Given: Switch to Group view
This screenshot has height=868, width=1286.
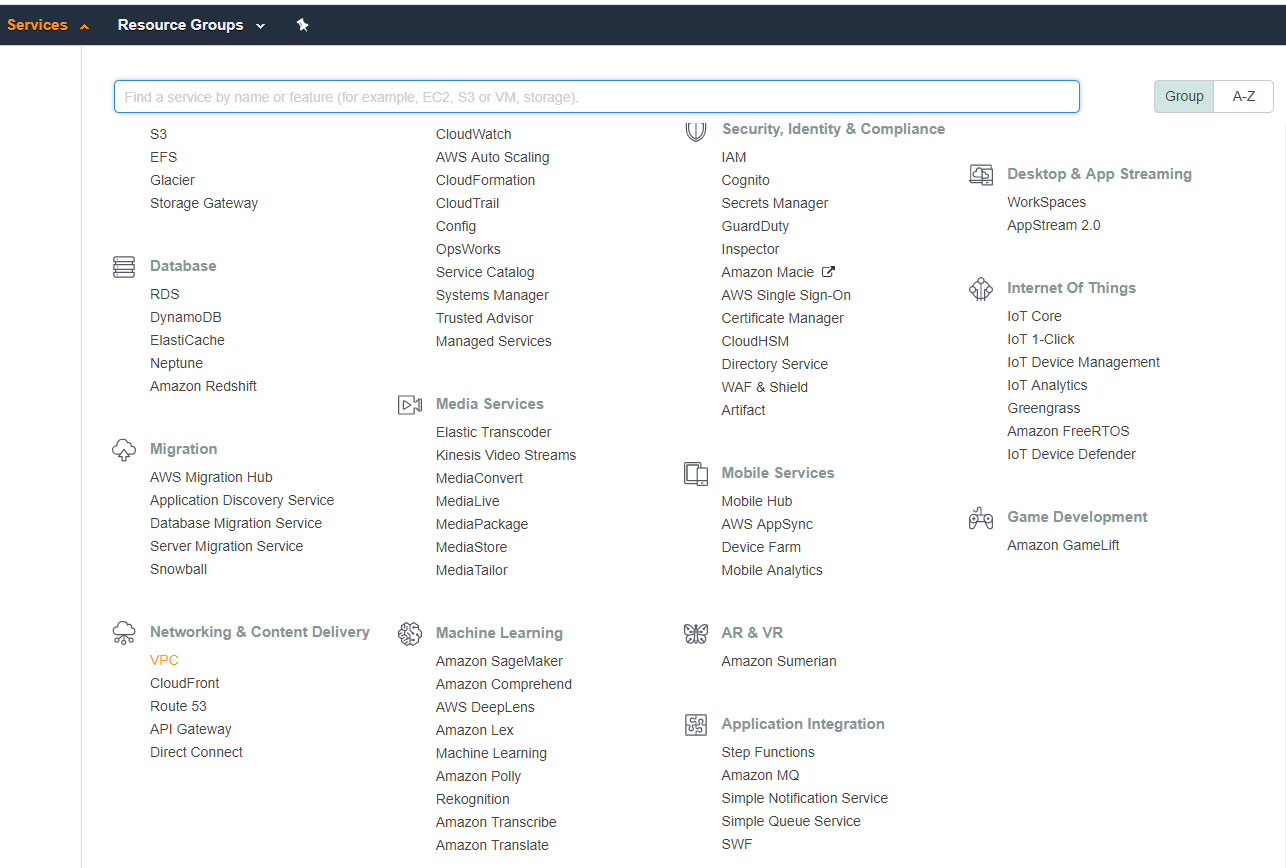Looking at the screenshot, I should [x=1184, y=96].
